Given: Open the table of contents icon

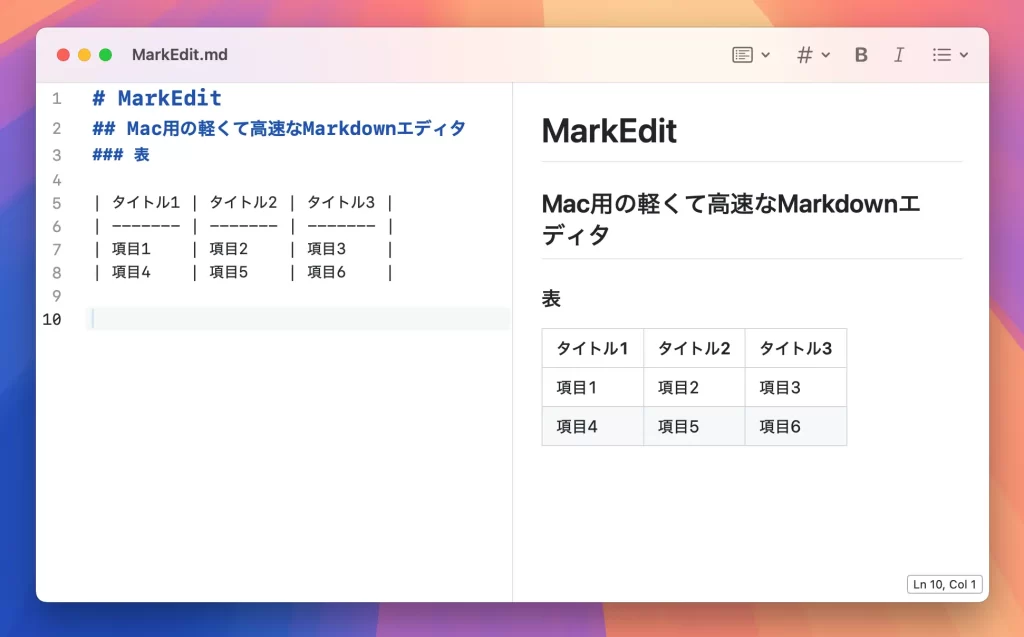Looking at the screenshot, I should pyautogui.click(x=742, y=55).
